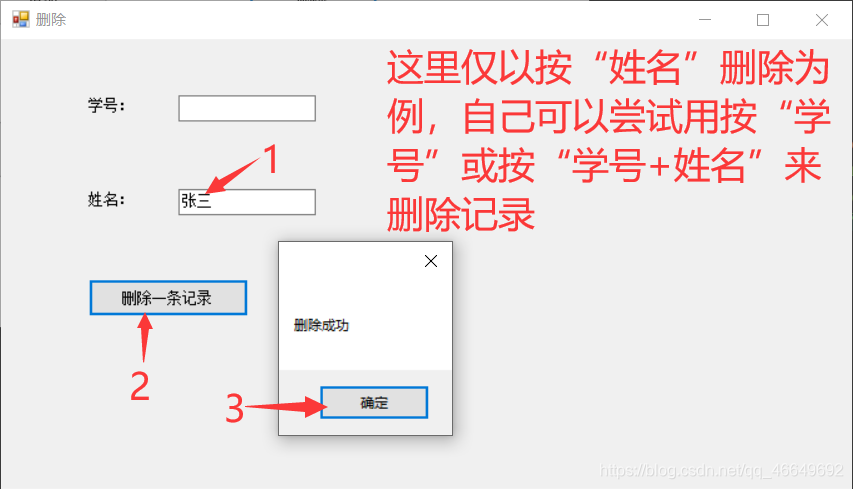The image size is (853, 489).
Task: Click the 姓名 field containing 张三
Action: coord(247,202)
